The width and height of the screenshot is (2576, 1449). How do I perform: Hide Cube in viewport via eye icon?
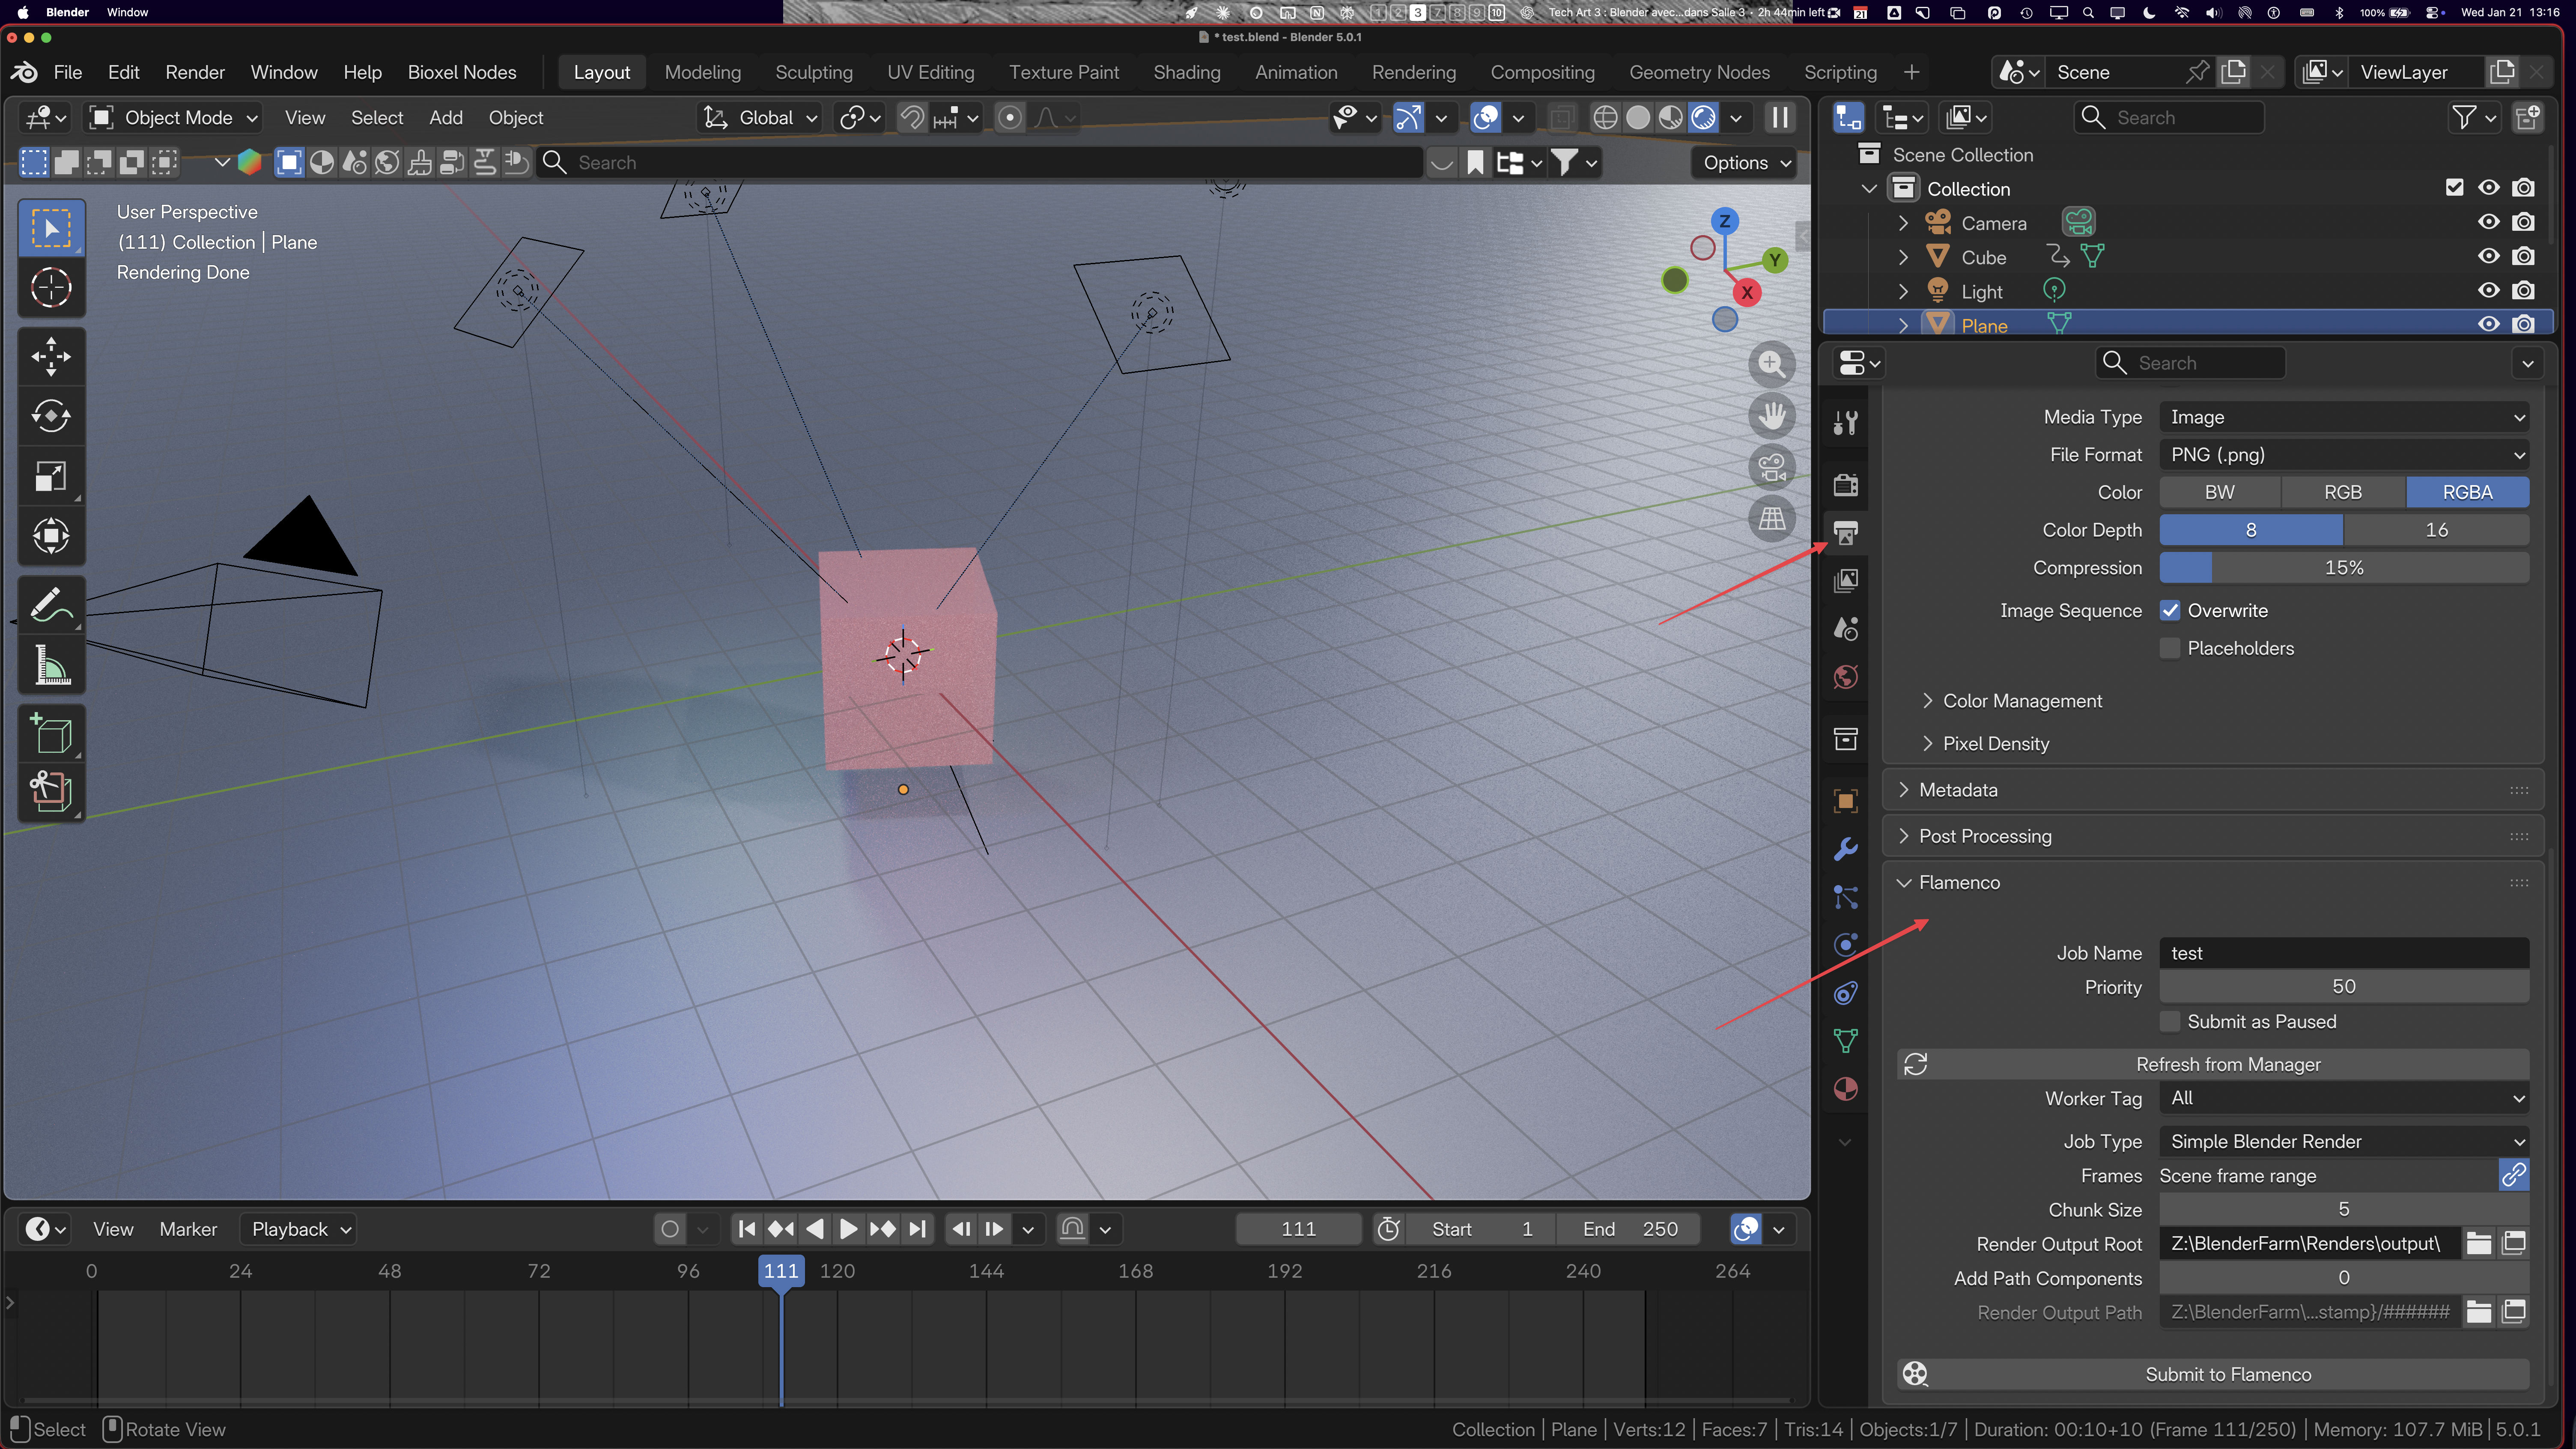coord(2489,256)
